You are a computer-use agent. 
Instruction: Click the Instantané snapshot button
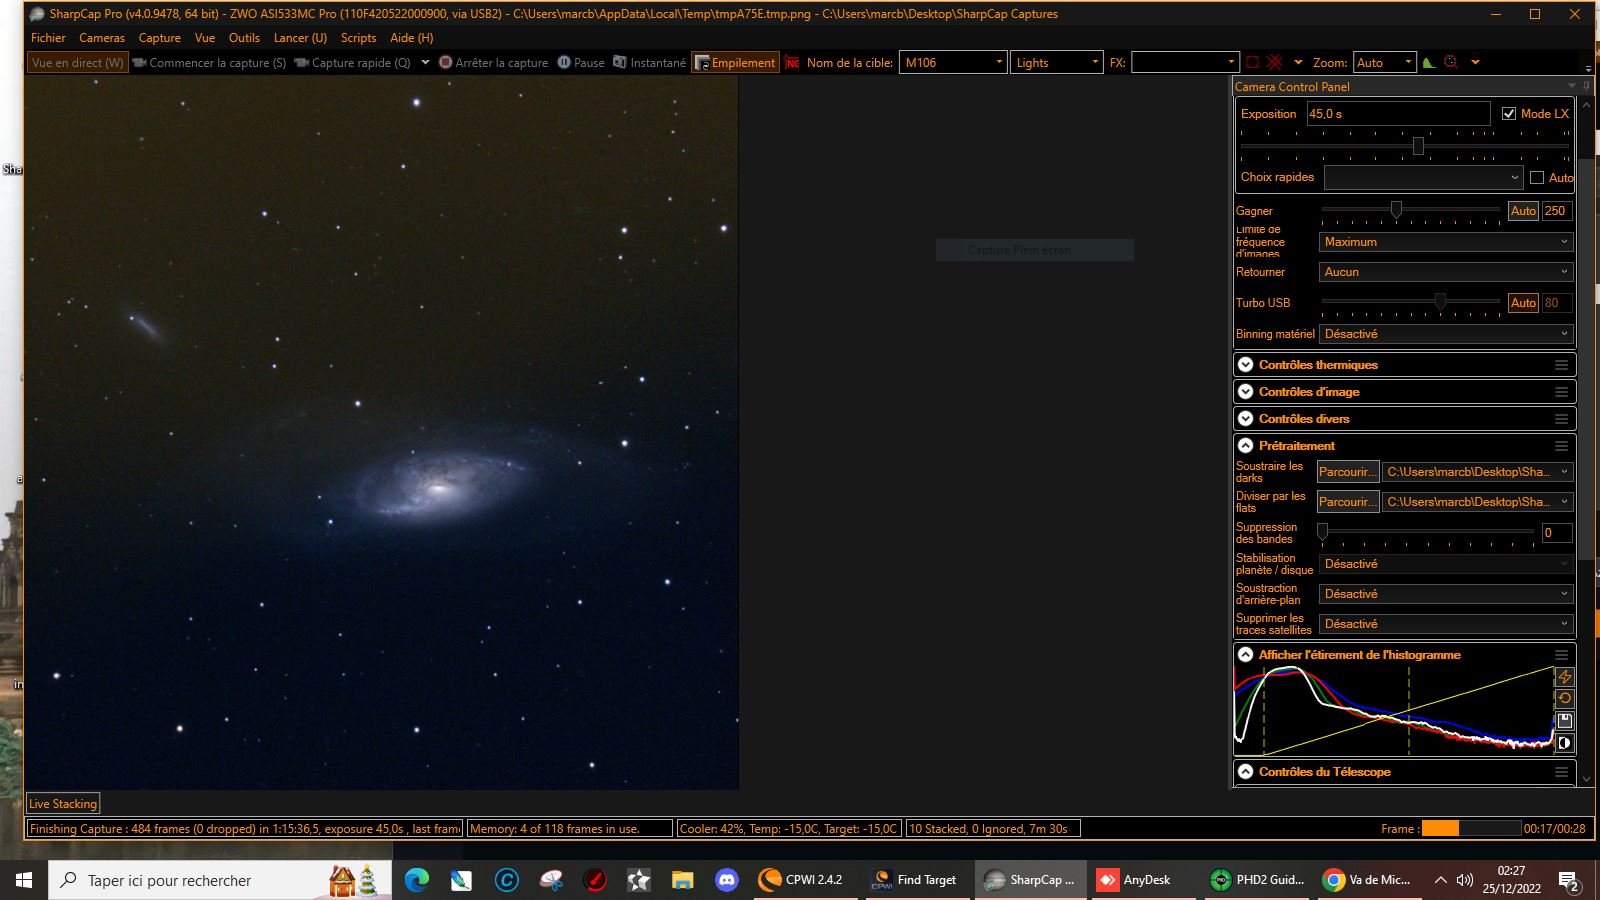click(649, 62)
